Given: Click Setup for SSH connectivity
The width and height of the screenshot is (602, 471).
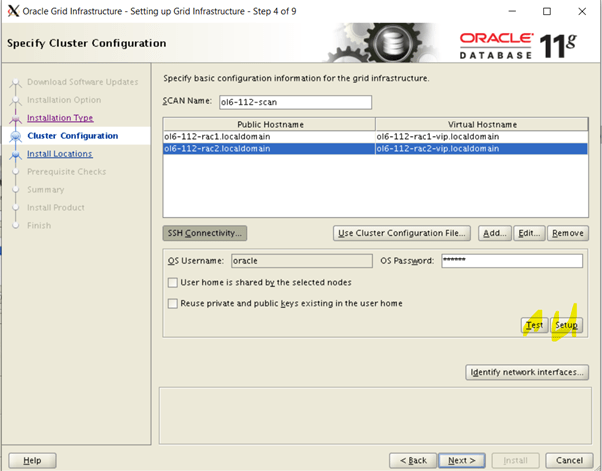Looking at the screenshot, I should [566, 325].
